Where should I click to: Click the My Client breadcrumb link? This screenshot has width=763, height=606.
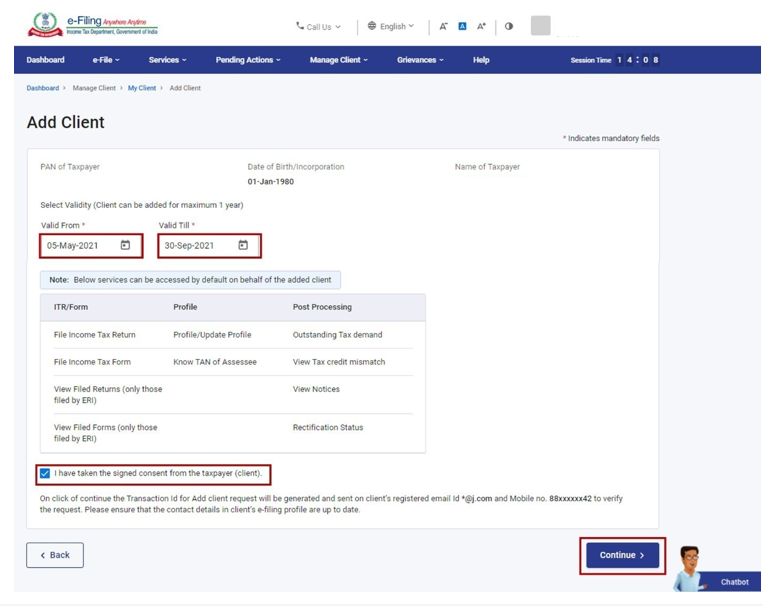[142, 88]
